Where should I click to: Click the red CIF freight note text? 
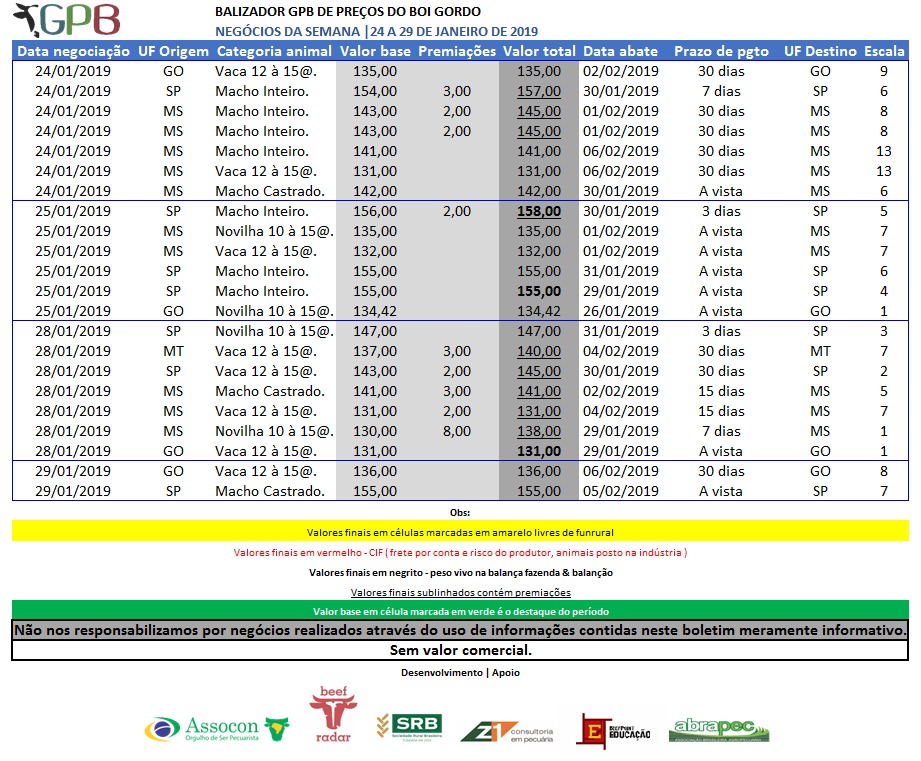[460, 552]
